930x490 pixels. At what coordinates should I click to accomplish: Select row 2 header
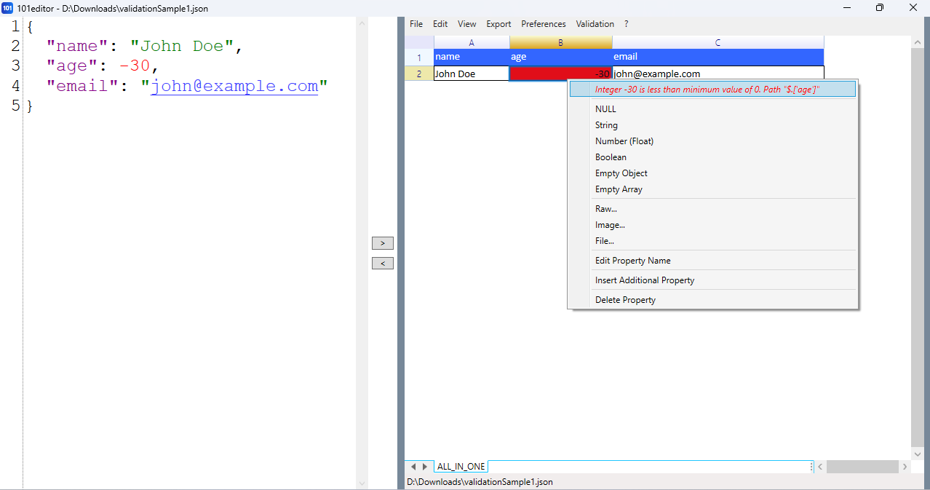pos(419,74)
